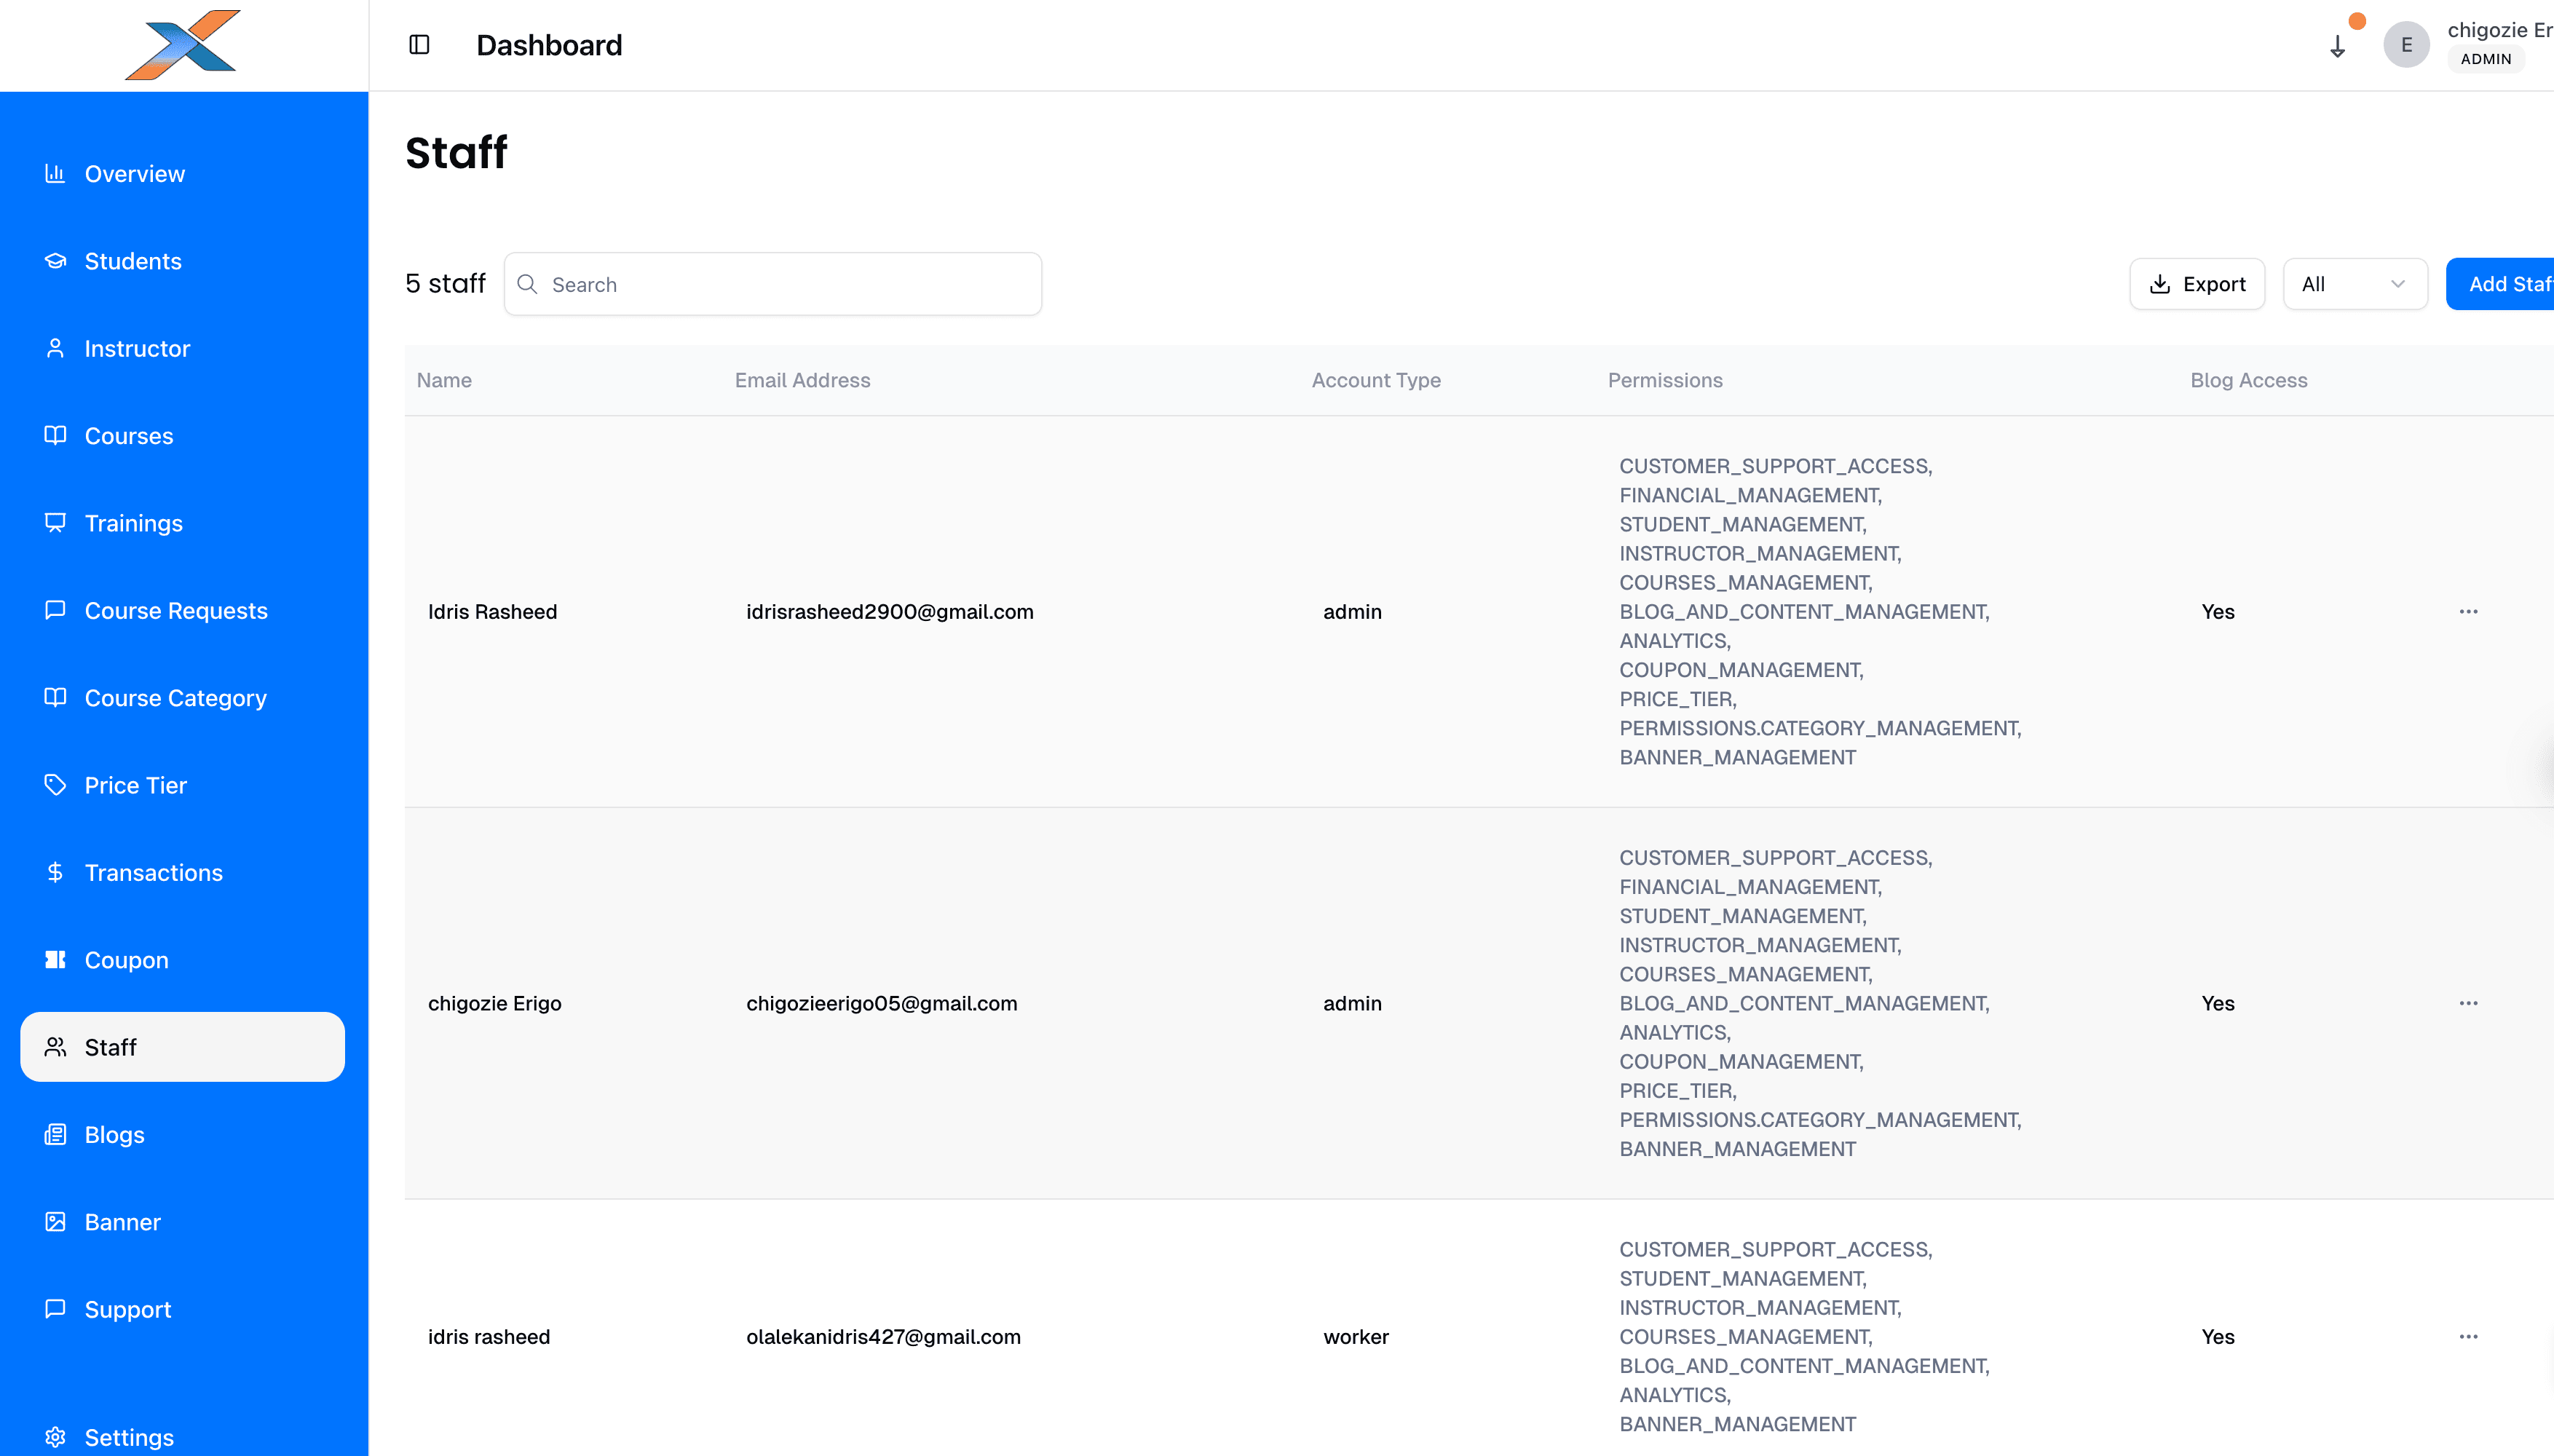Image resolution: width=2554 pixels, height=1456 pixels.
Task: Click the Export button
Action: point(2196,283)
